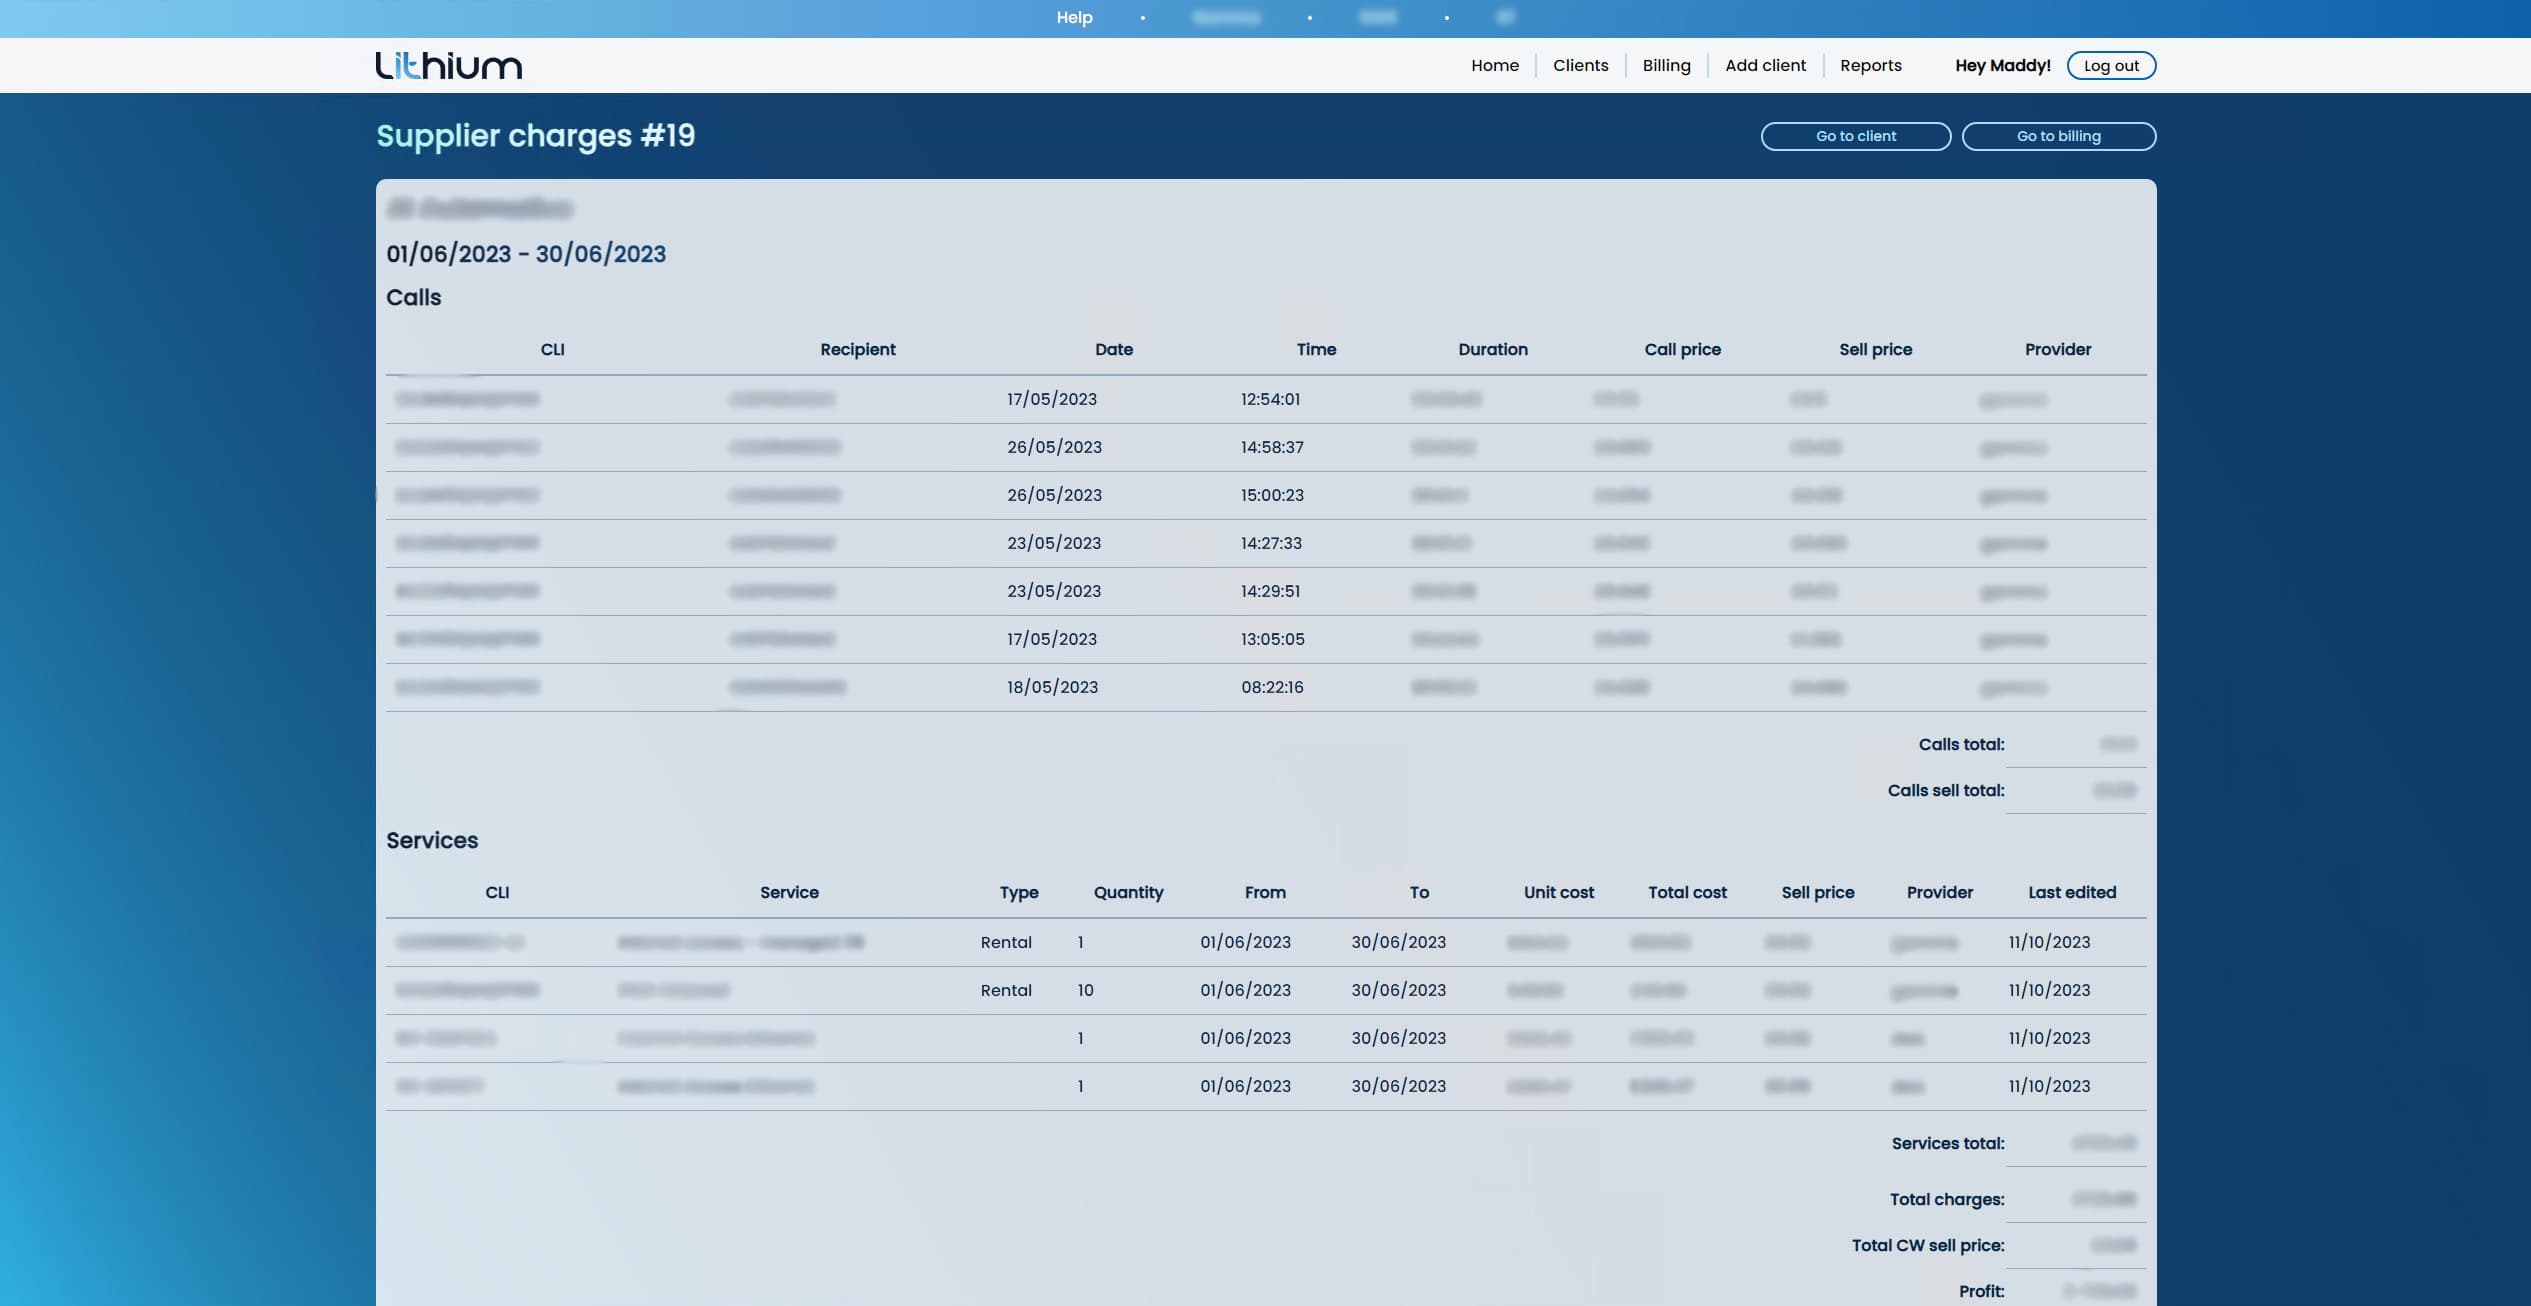Sort calls by the Duration column
Screen dimensions: 2531x1306
(x=1492, y=349)
